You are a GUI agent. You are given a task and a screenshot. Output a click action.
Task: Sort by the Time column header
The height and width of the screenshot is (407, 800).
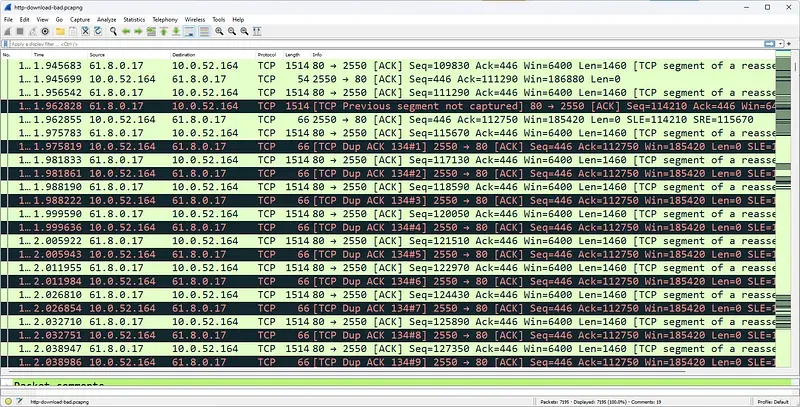tap(59, 55)
